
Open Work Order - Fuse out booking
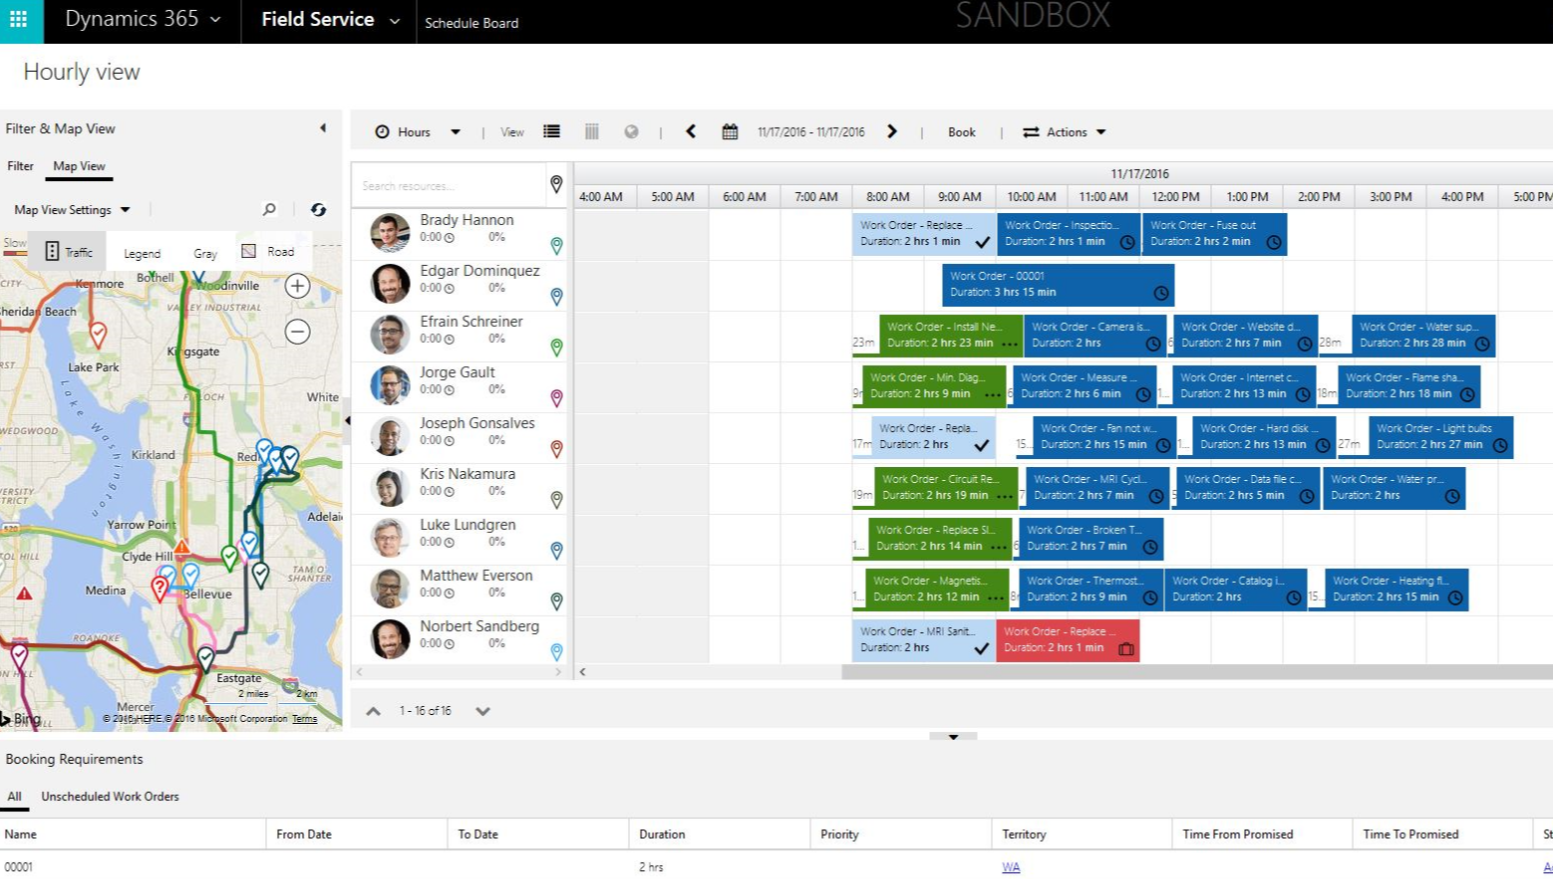(1215, 233)
